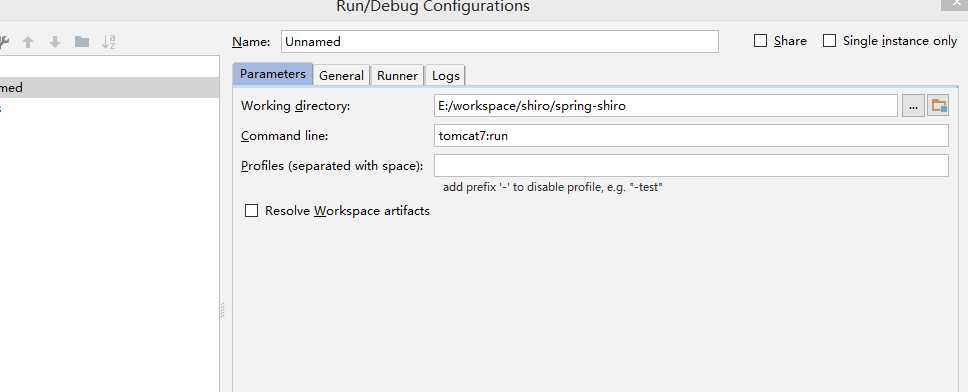Click the Working directory input field
This screenshot has width=968, height=392.
click(666, 106)
